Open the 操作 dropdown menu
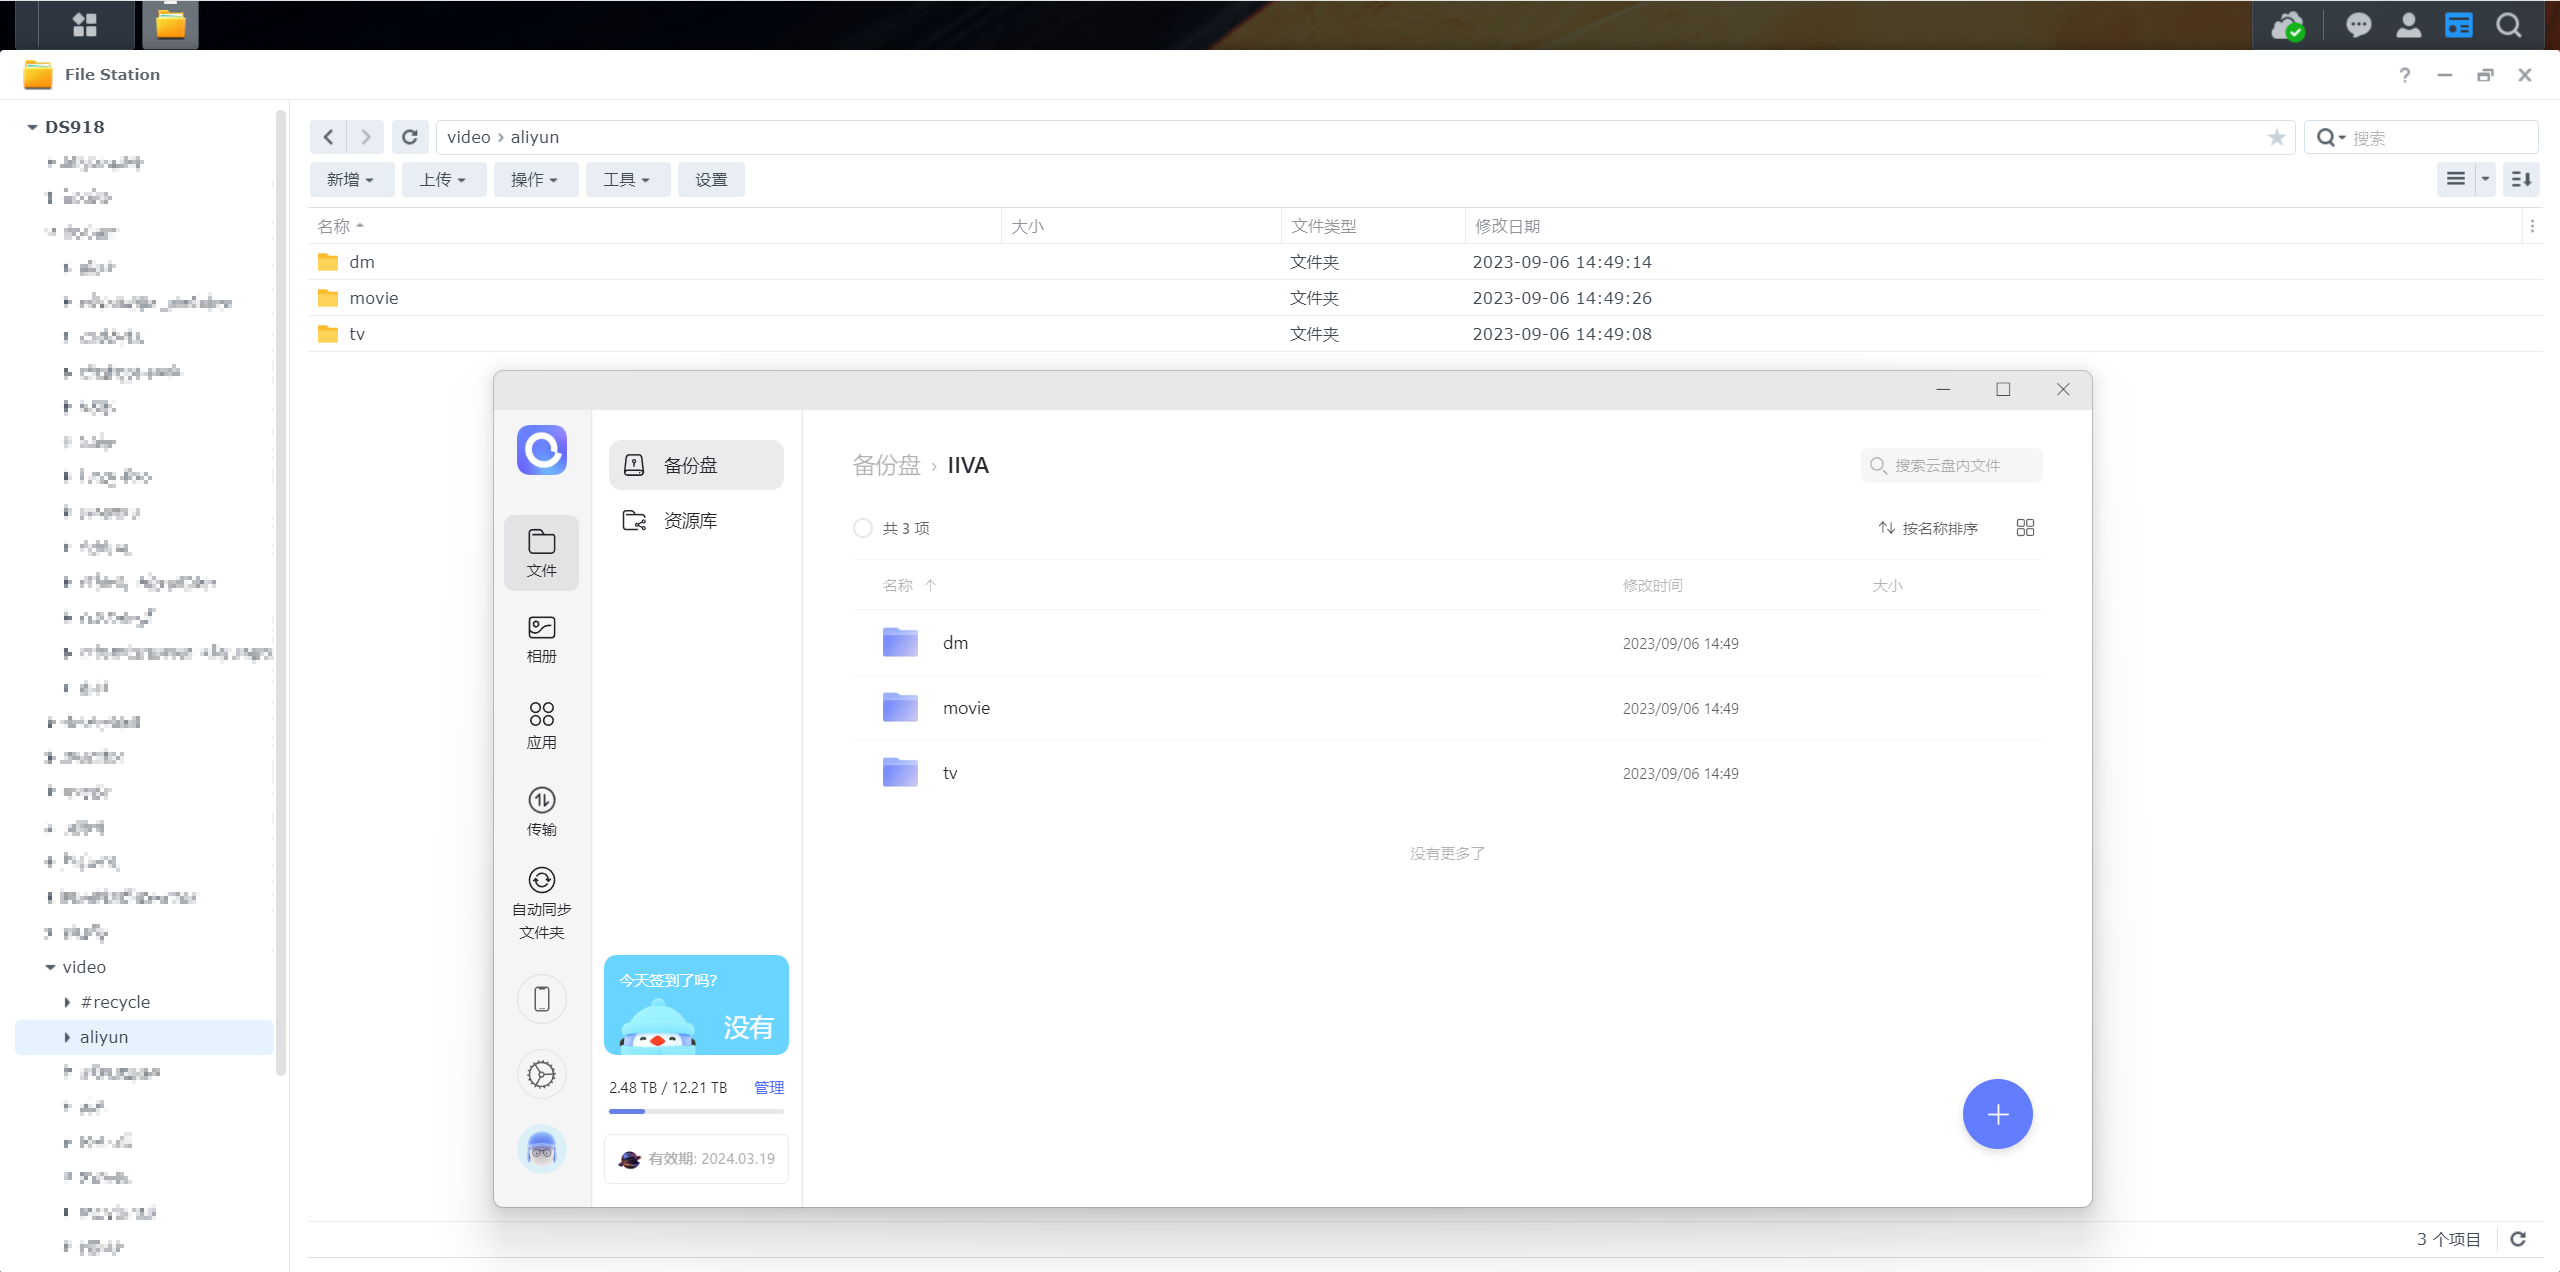 (x=534, y=180)
